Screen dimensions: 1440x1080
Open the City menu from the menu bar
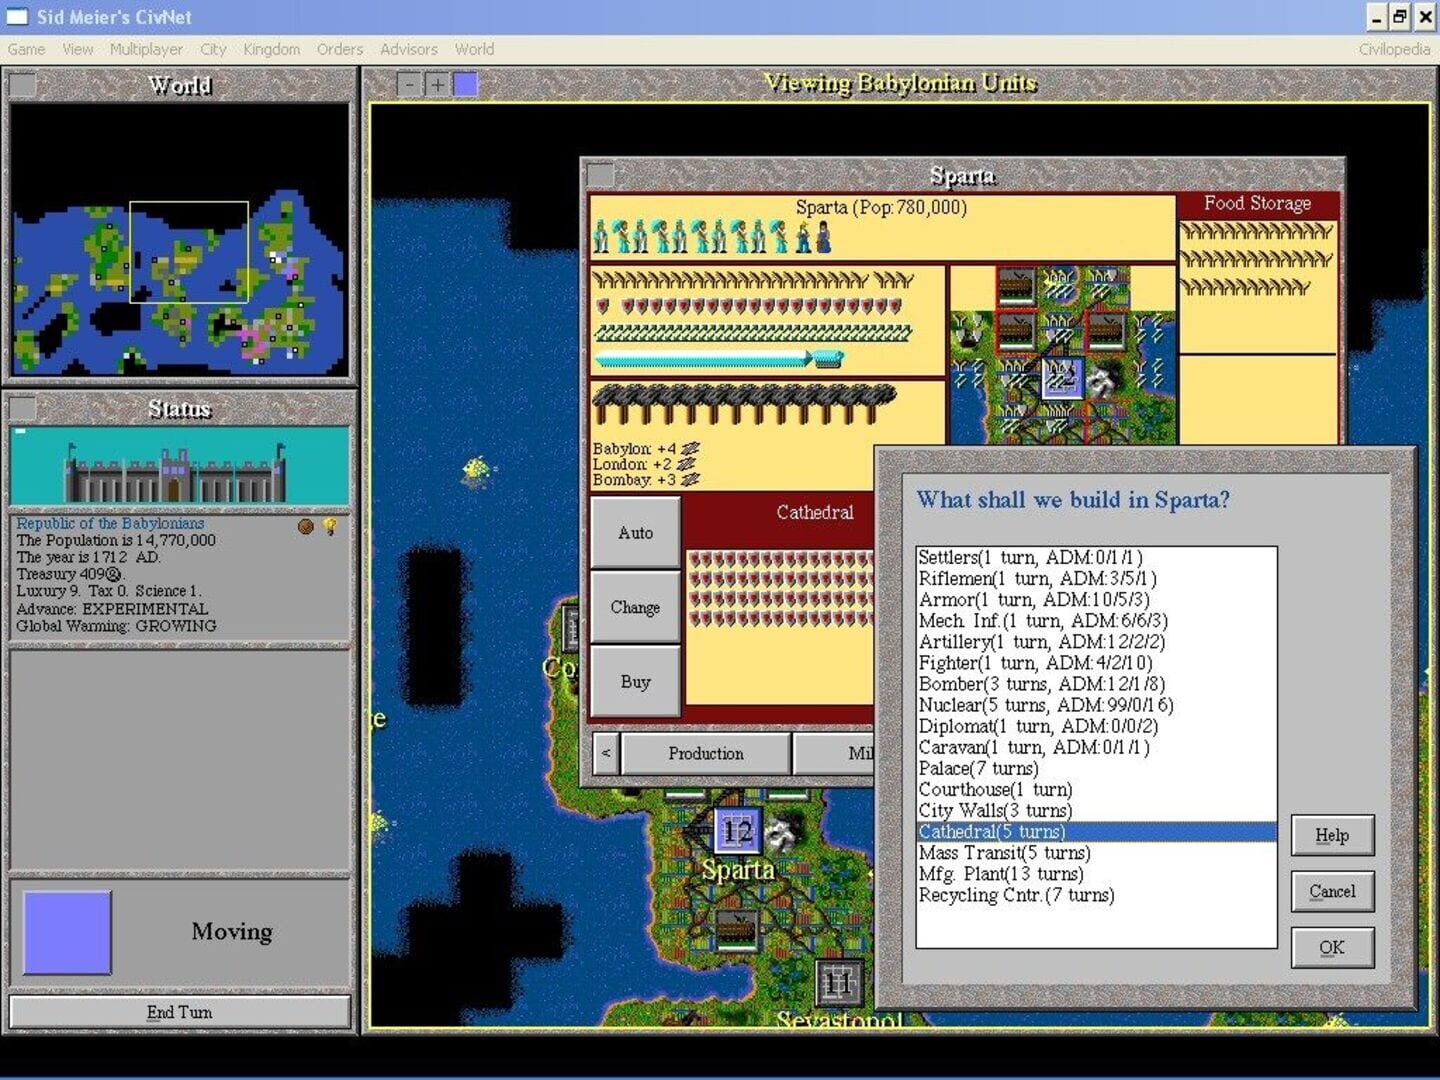tap(212, 49)
